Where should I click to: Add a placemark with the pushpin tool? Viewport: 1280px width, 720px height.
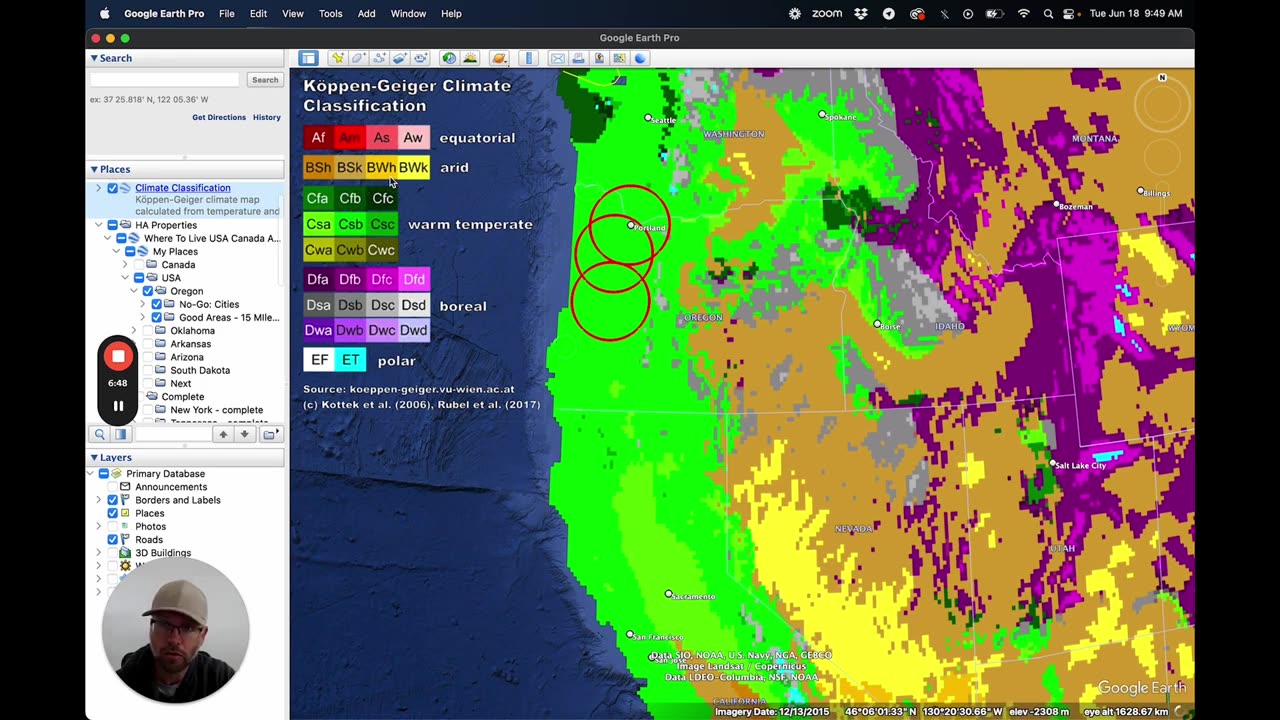(x=337, y=58)
